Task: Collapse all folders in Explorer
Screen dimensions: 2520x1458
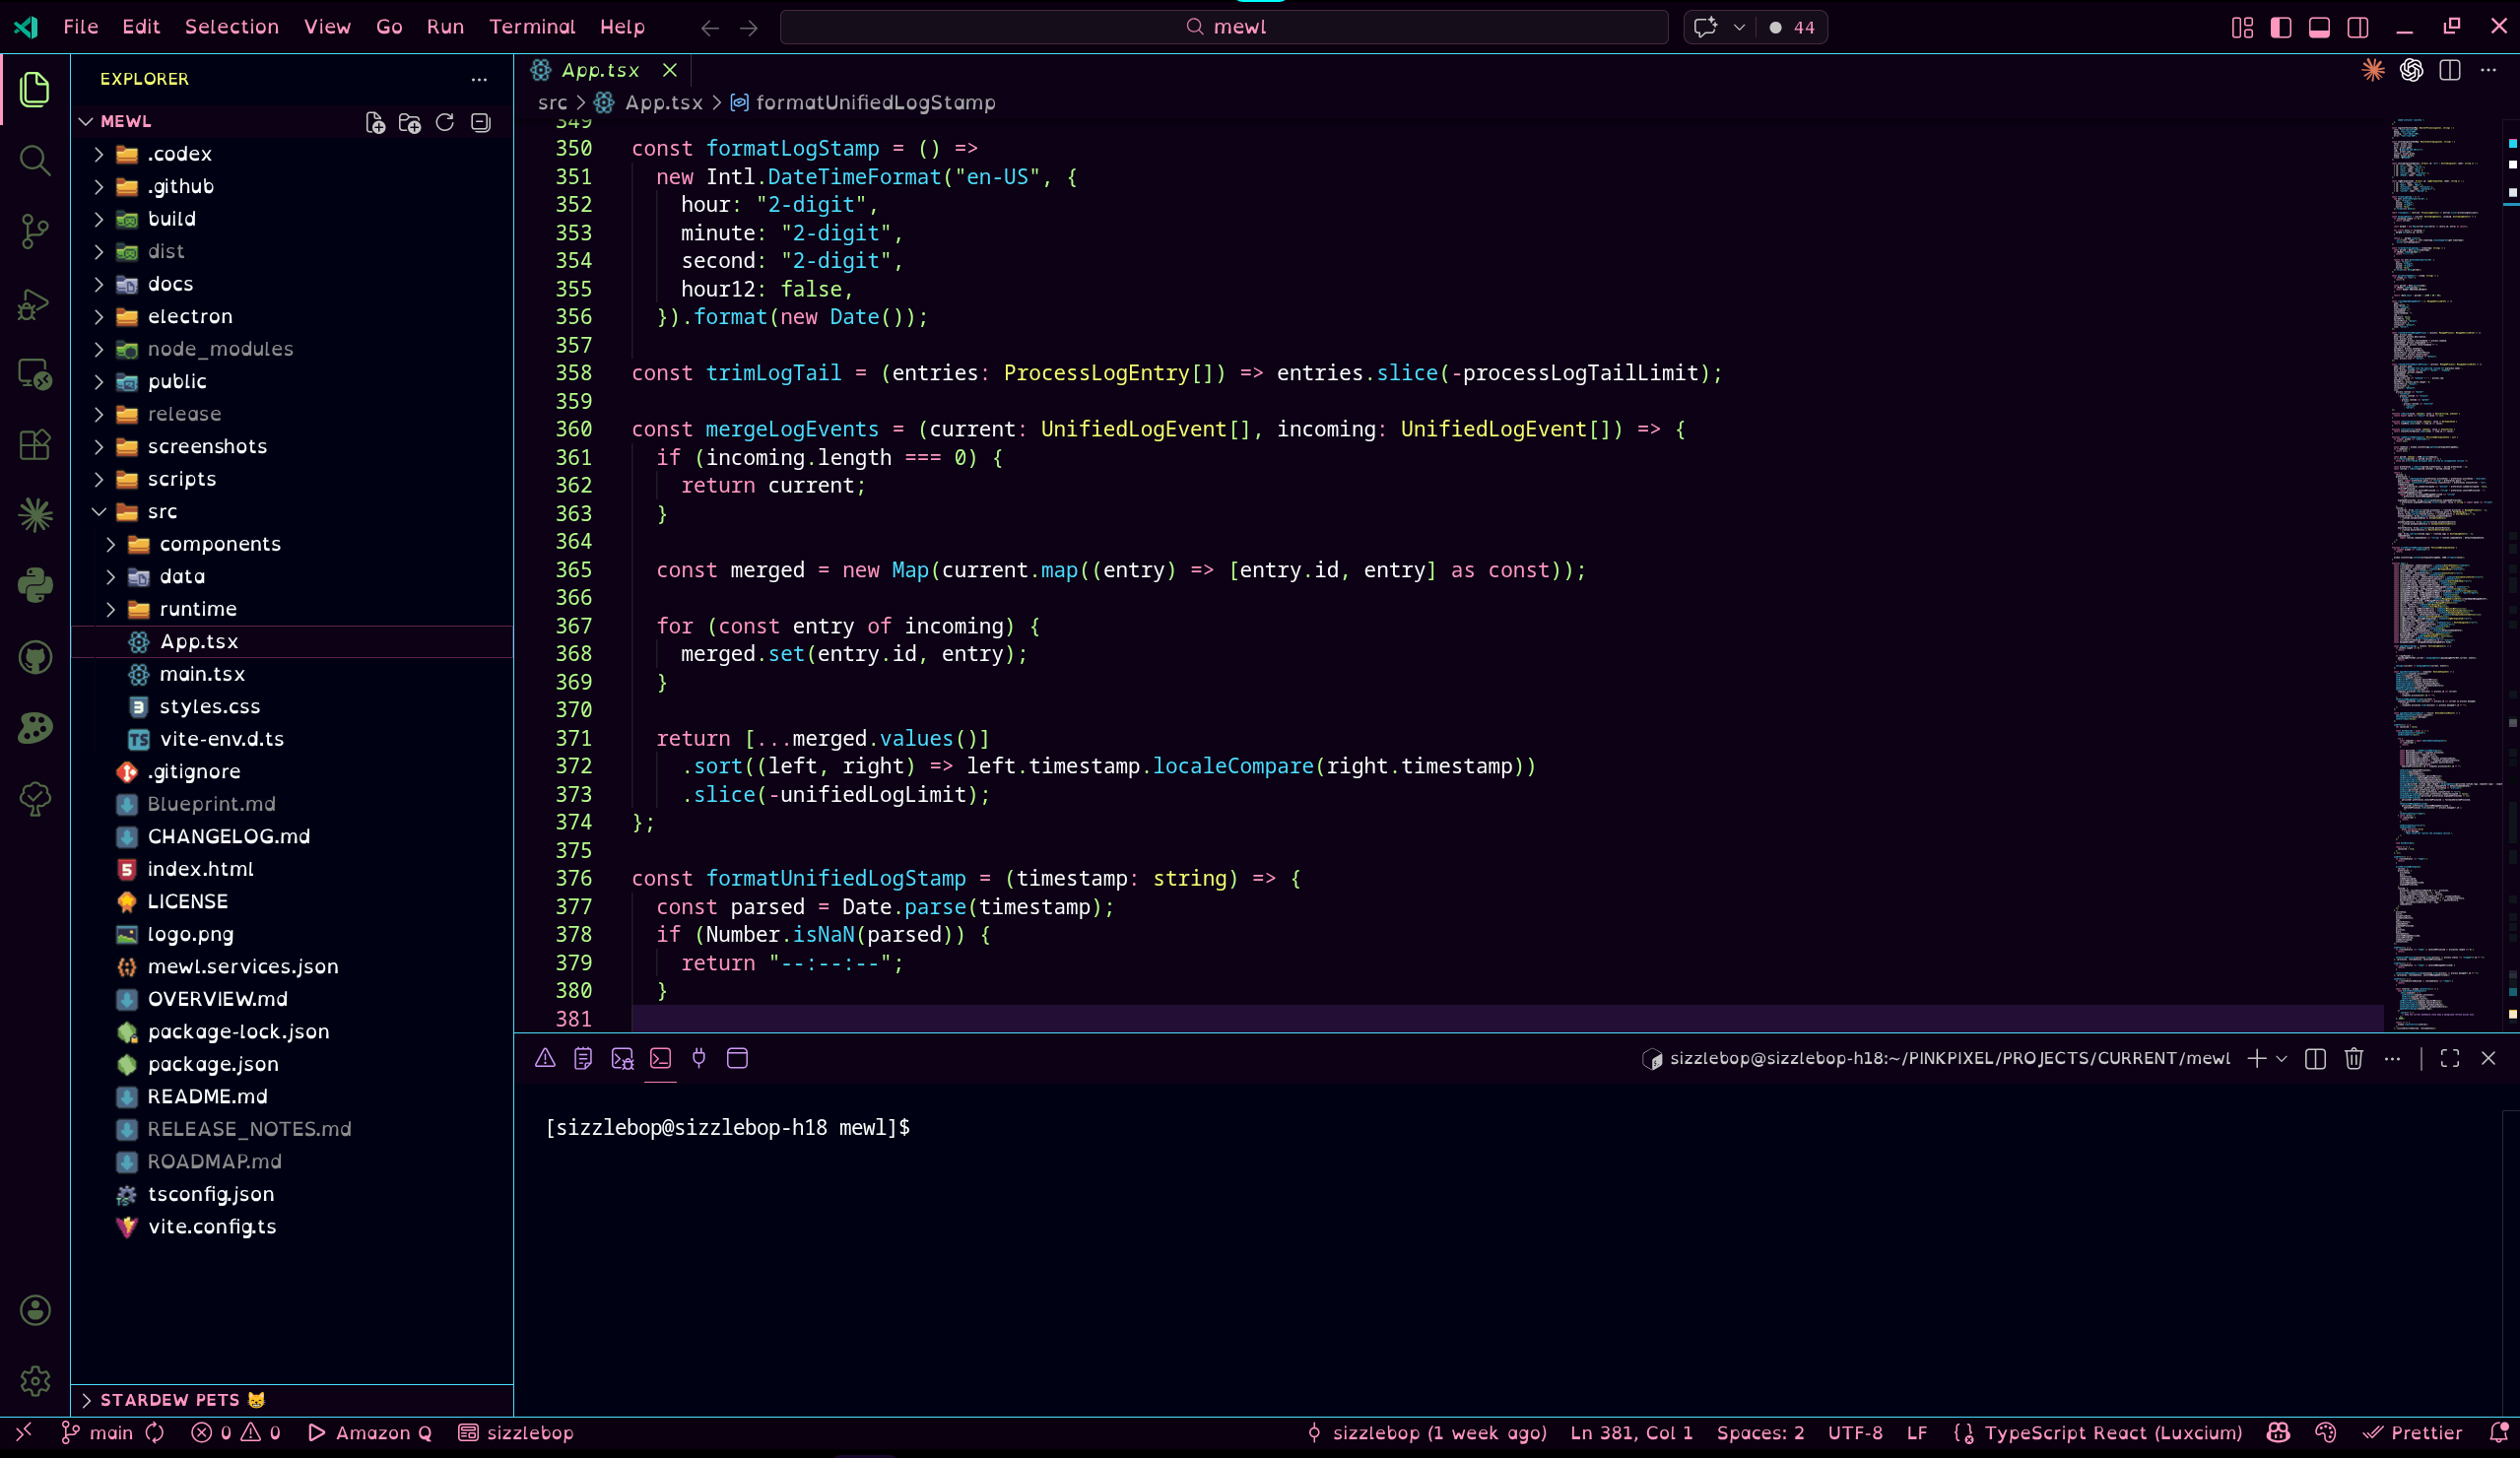Action: point(481,122)
